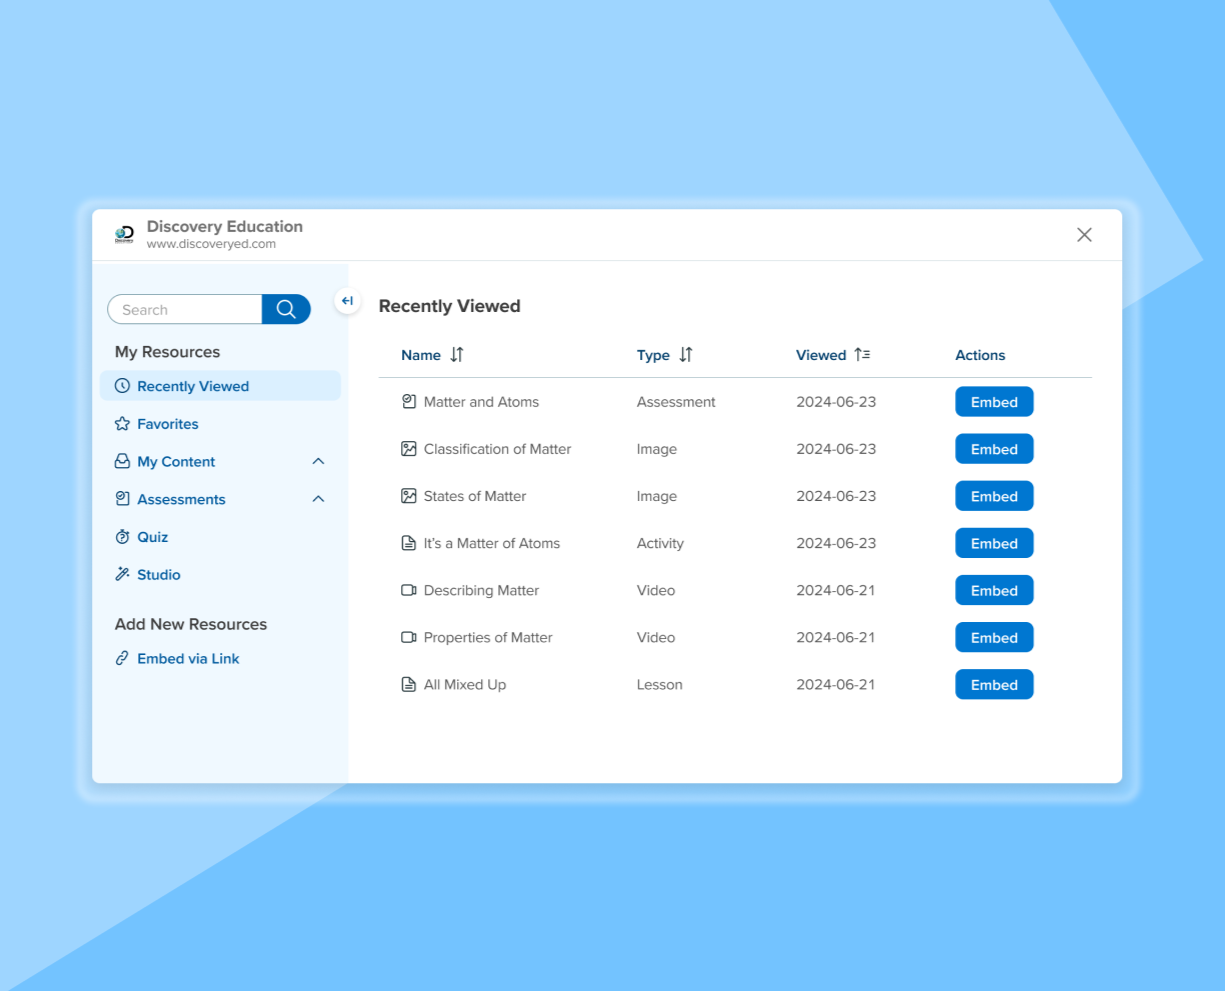Toggle Viewed date sort order icon
The height and width of the screenshot is (991, 1225).
(x=862, y=355)
